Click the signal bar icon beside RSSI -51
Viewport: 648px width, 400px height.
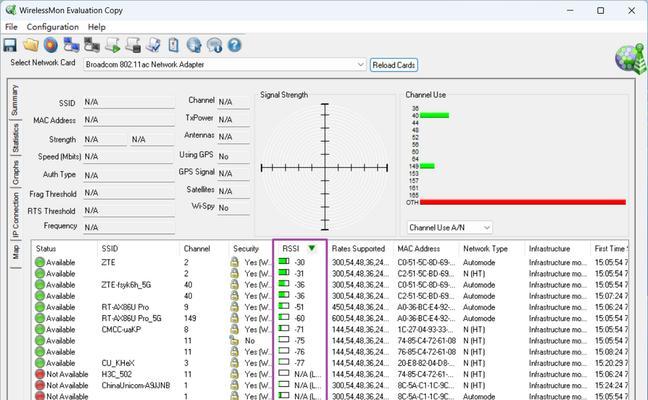click(x=284, y=306)
